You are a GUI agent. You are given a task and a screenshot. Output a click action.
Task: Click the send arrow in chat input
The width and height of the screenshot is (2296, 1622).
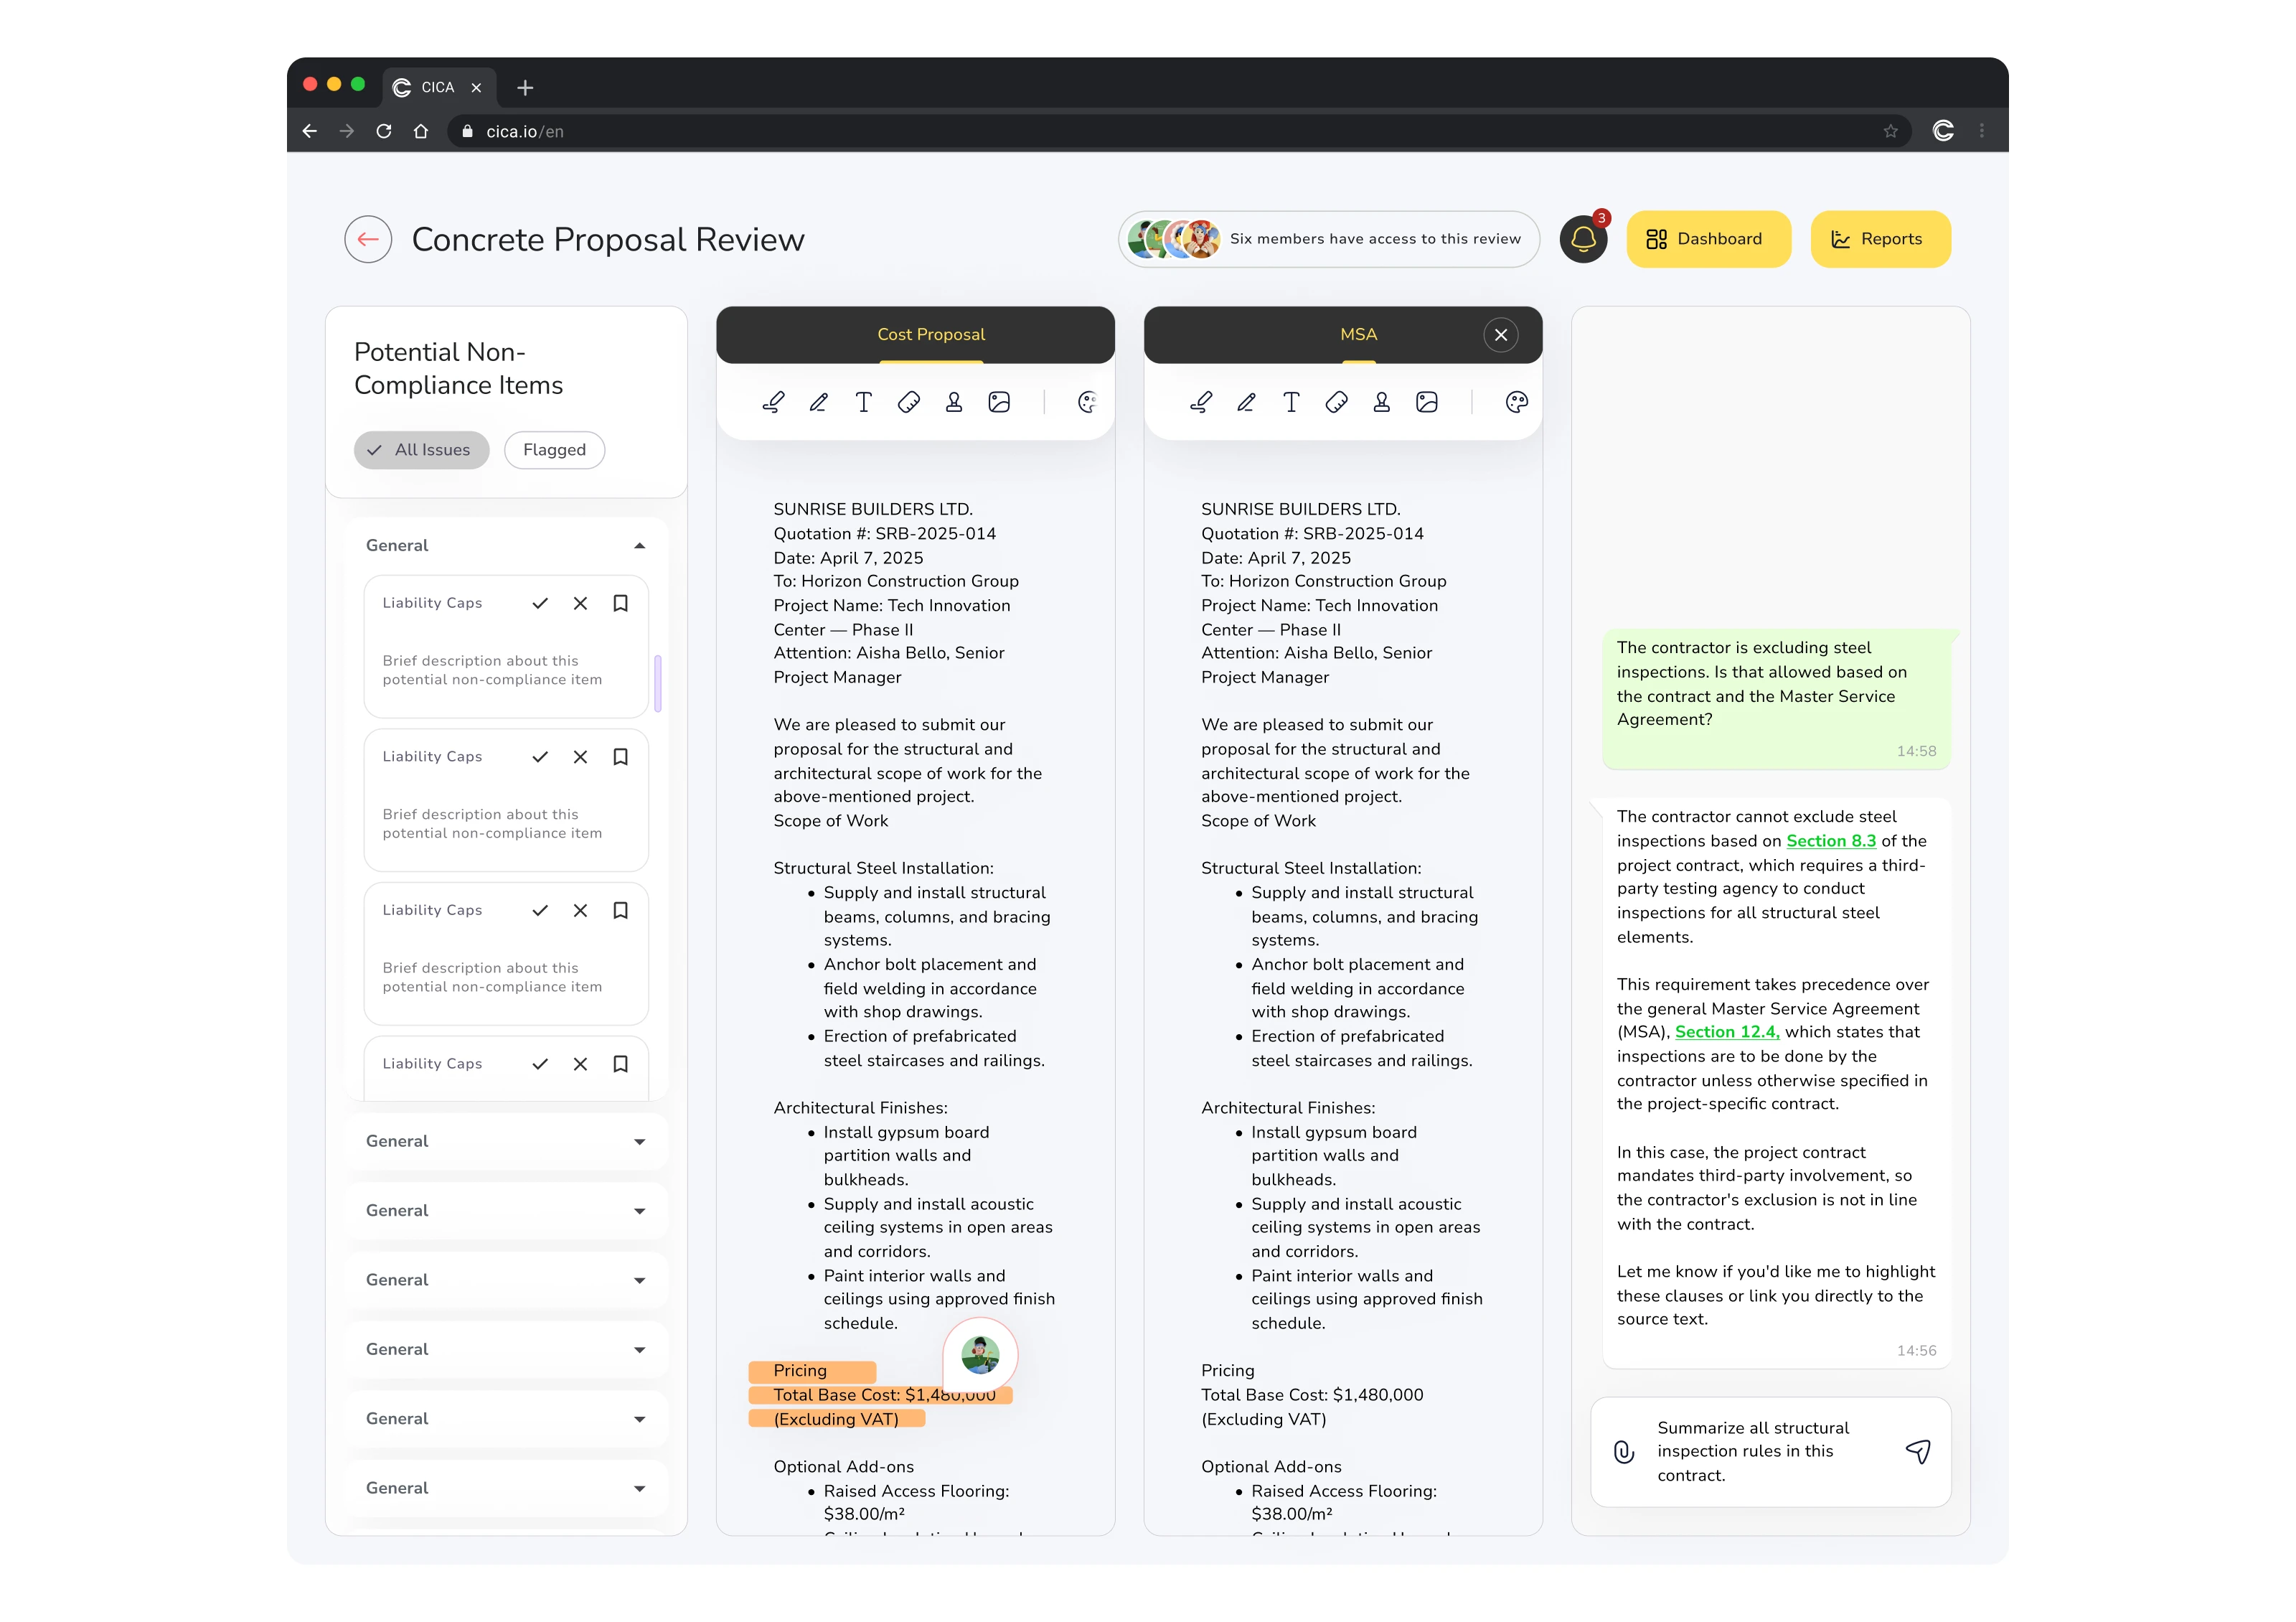1917,1451
